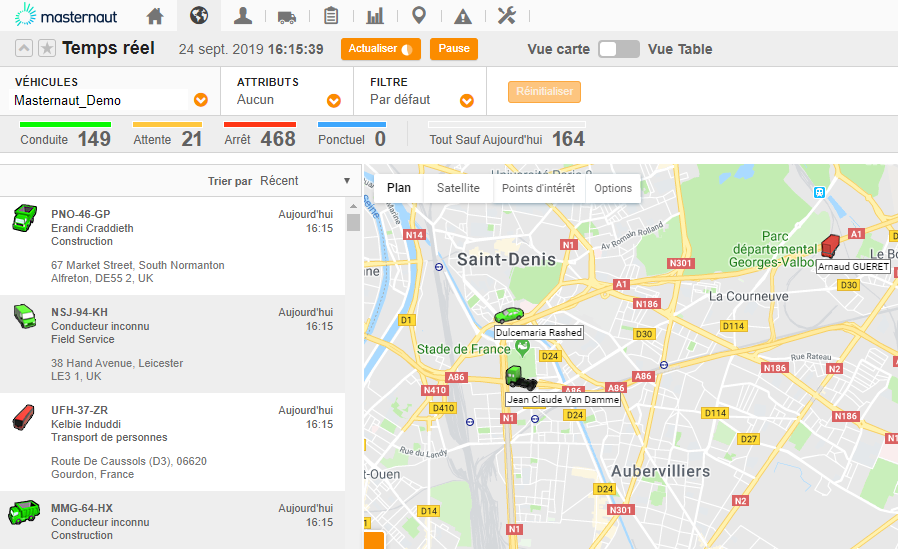Screen dimensions: 898x549
Task: Add page to favorites with star icon
Action: point(47,48)
